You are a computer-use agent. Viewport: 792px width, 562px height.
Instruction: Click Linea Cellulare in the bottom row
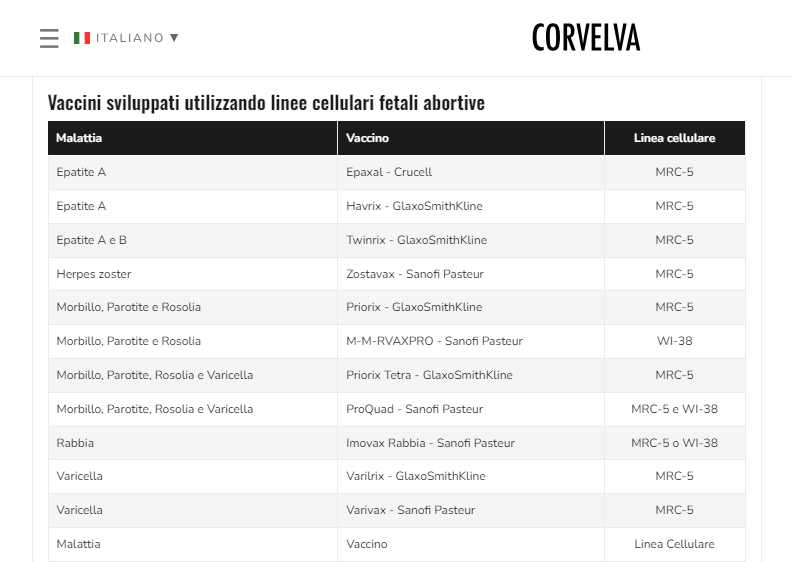[x=674, y=544]
